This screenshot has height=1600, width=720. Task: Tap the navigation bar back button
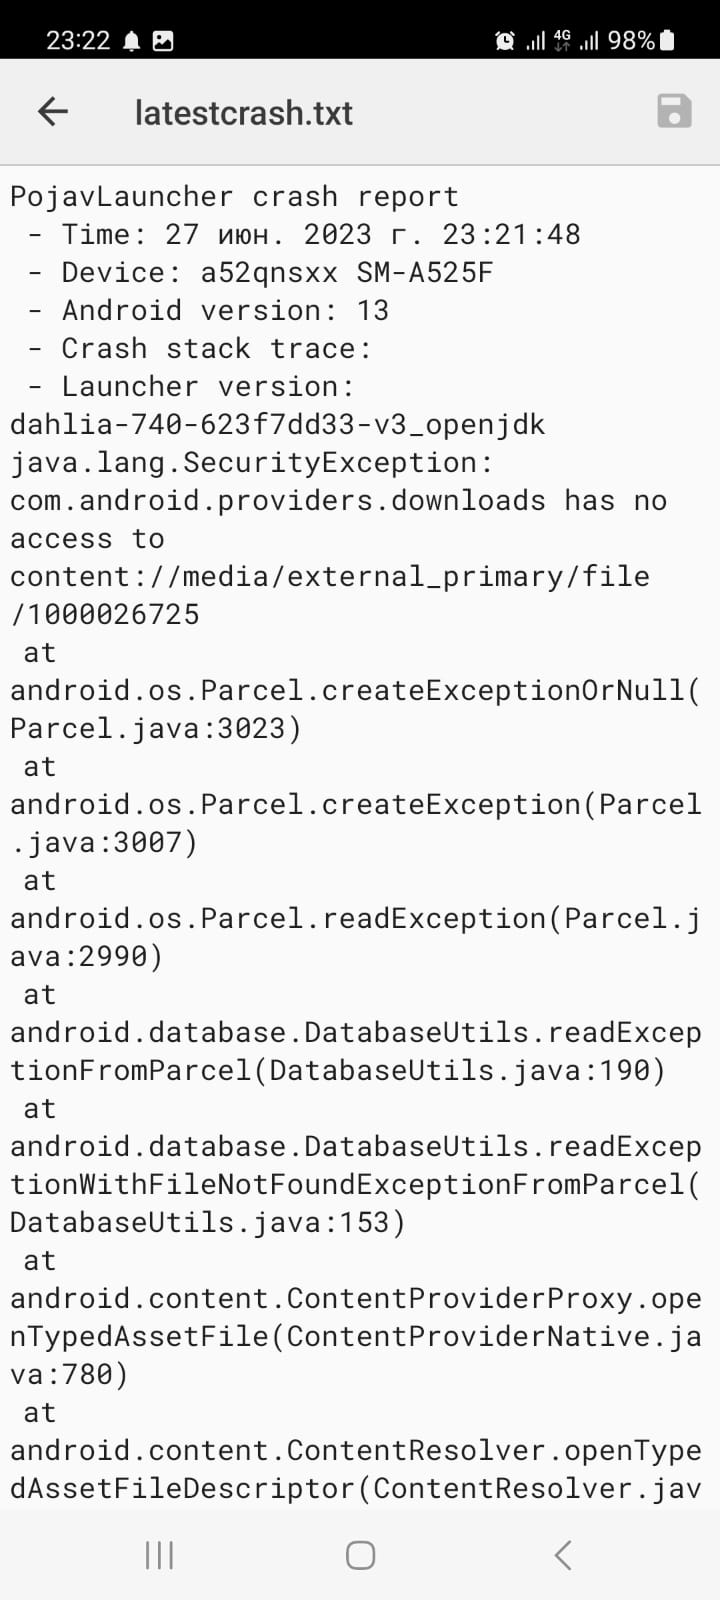561,1554
